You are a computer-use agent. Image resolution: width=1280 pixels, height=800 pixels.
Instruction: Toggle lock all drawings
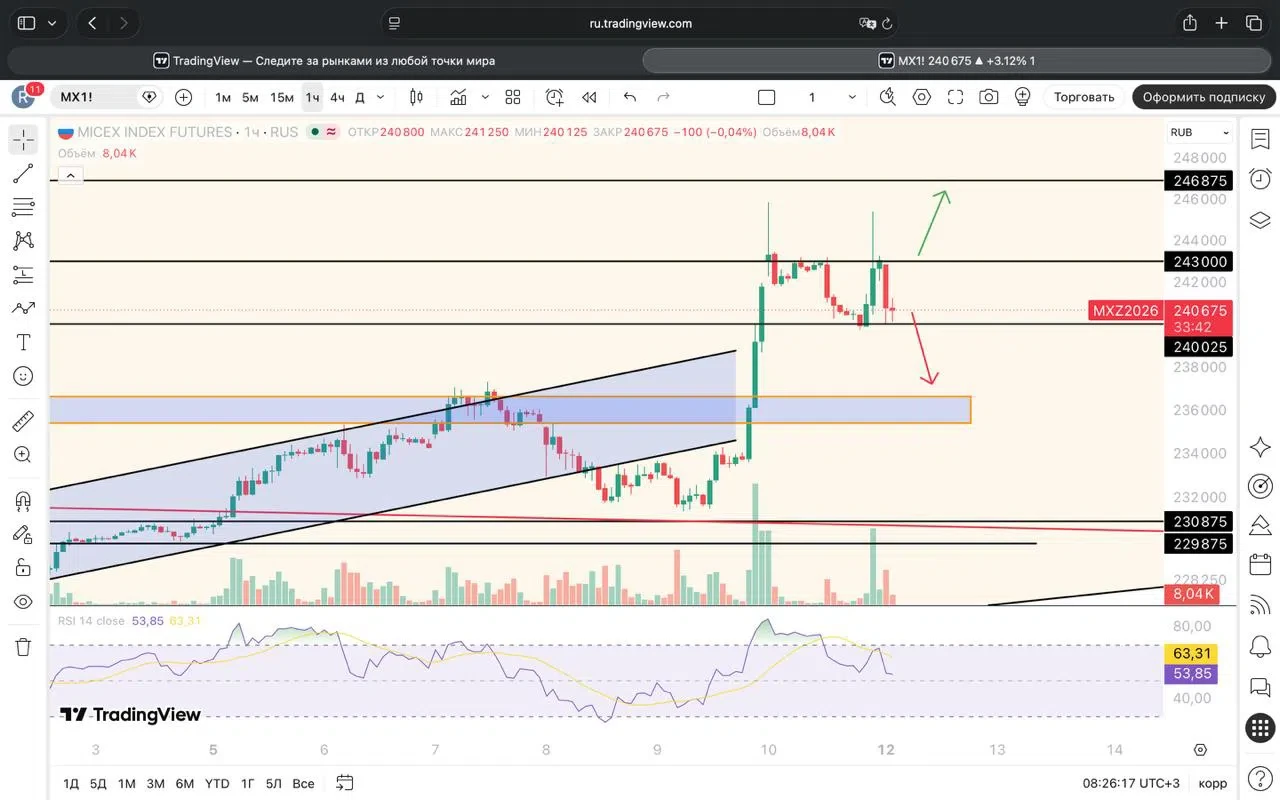(x=23, y=568)
